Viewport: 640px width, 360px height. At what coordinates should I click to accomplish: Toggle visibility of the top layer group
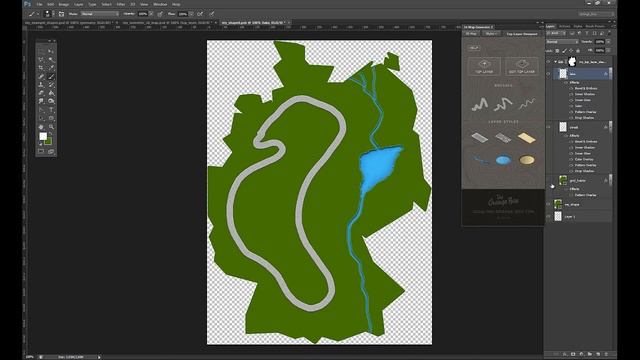tap(548, 62)
